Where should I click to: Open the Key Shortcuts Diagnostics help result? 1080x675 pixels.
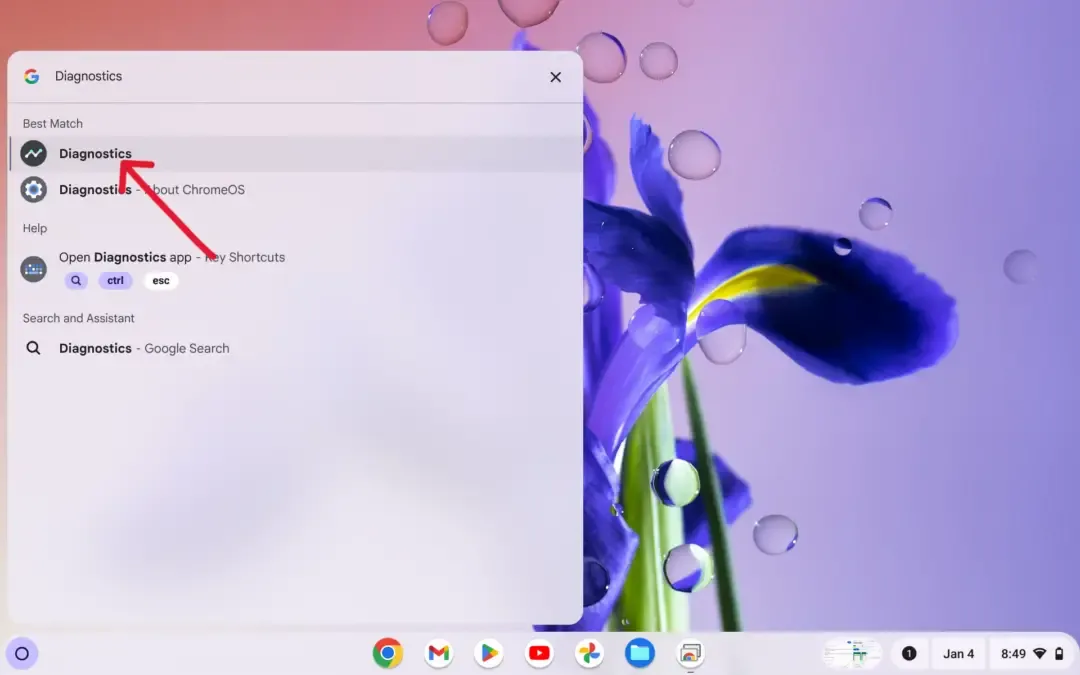(x=296, y=267)
